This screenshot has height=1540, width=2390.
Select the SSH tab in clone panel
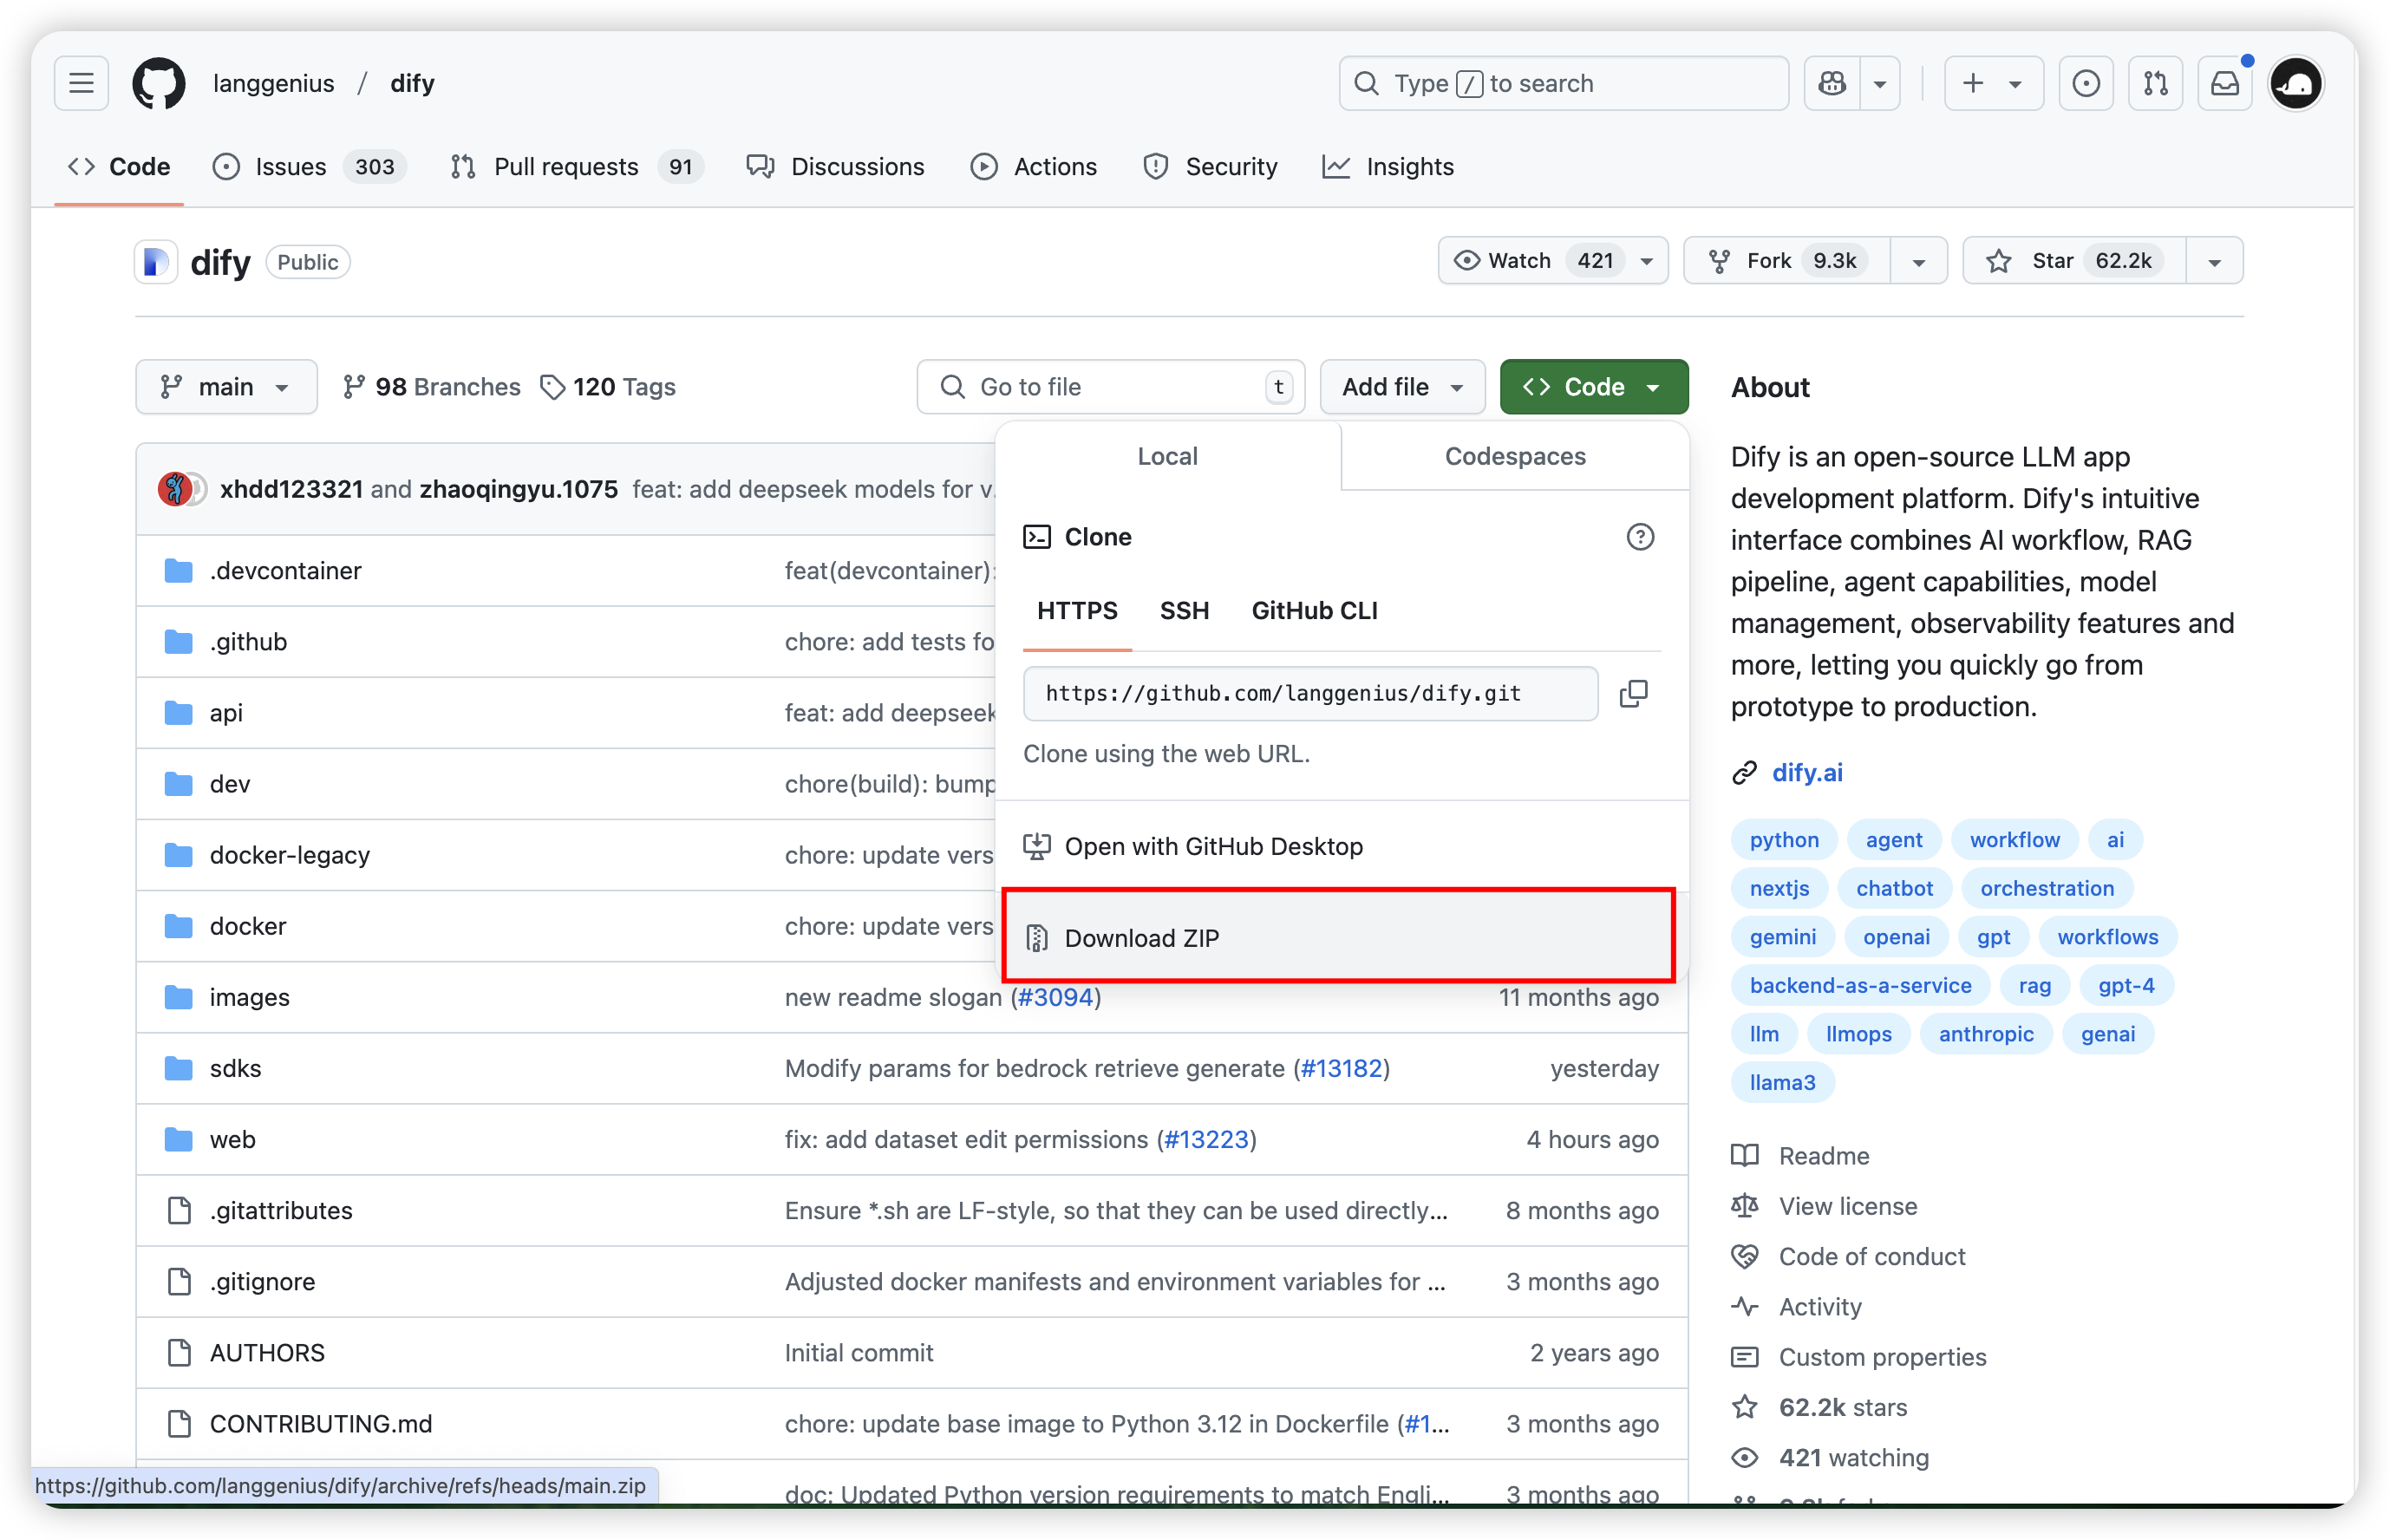(1183, 611)
